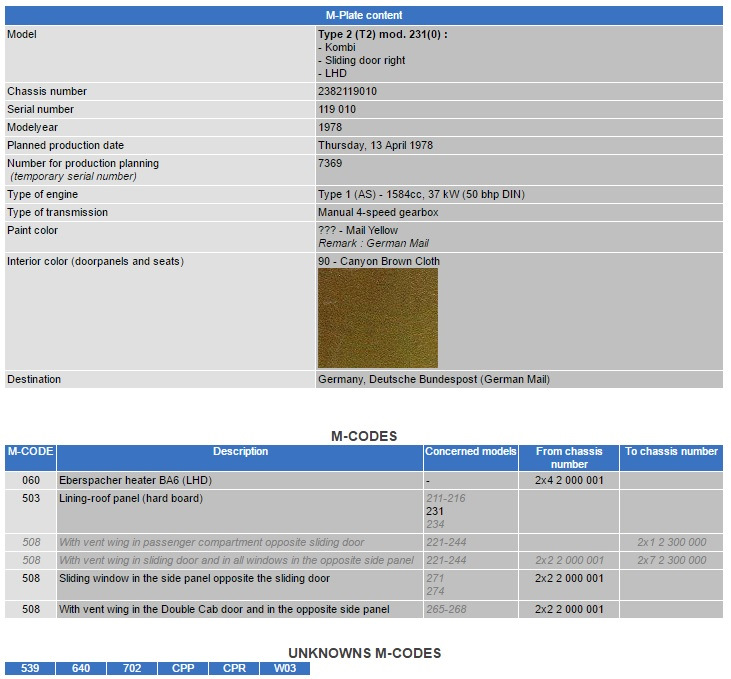Click With vent wing in Double Cab door description

(x=224, y=610)
